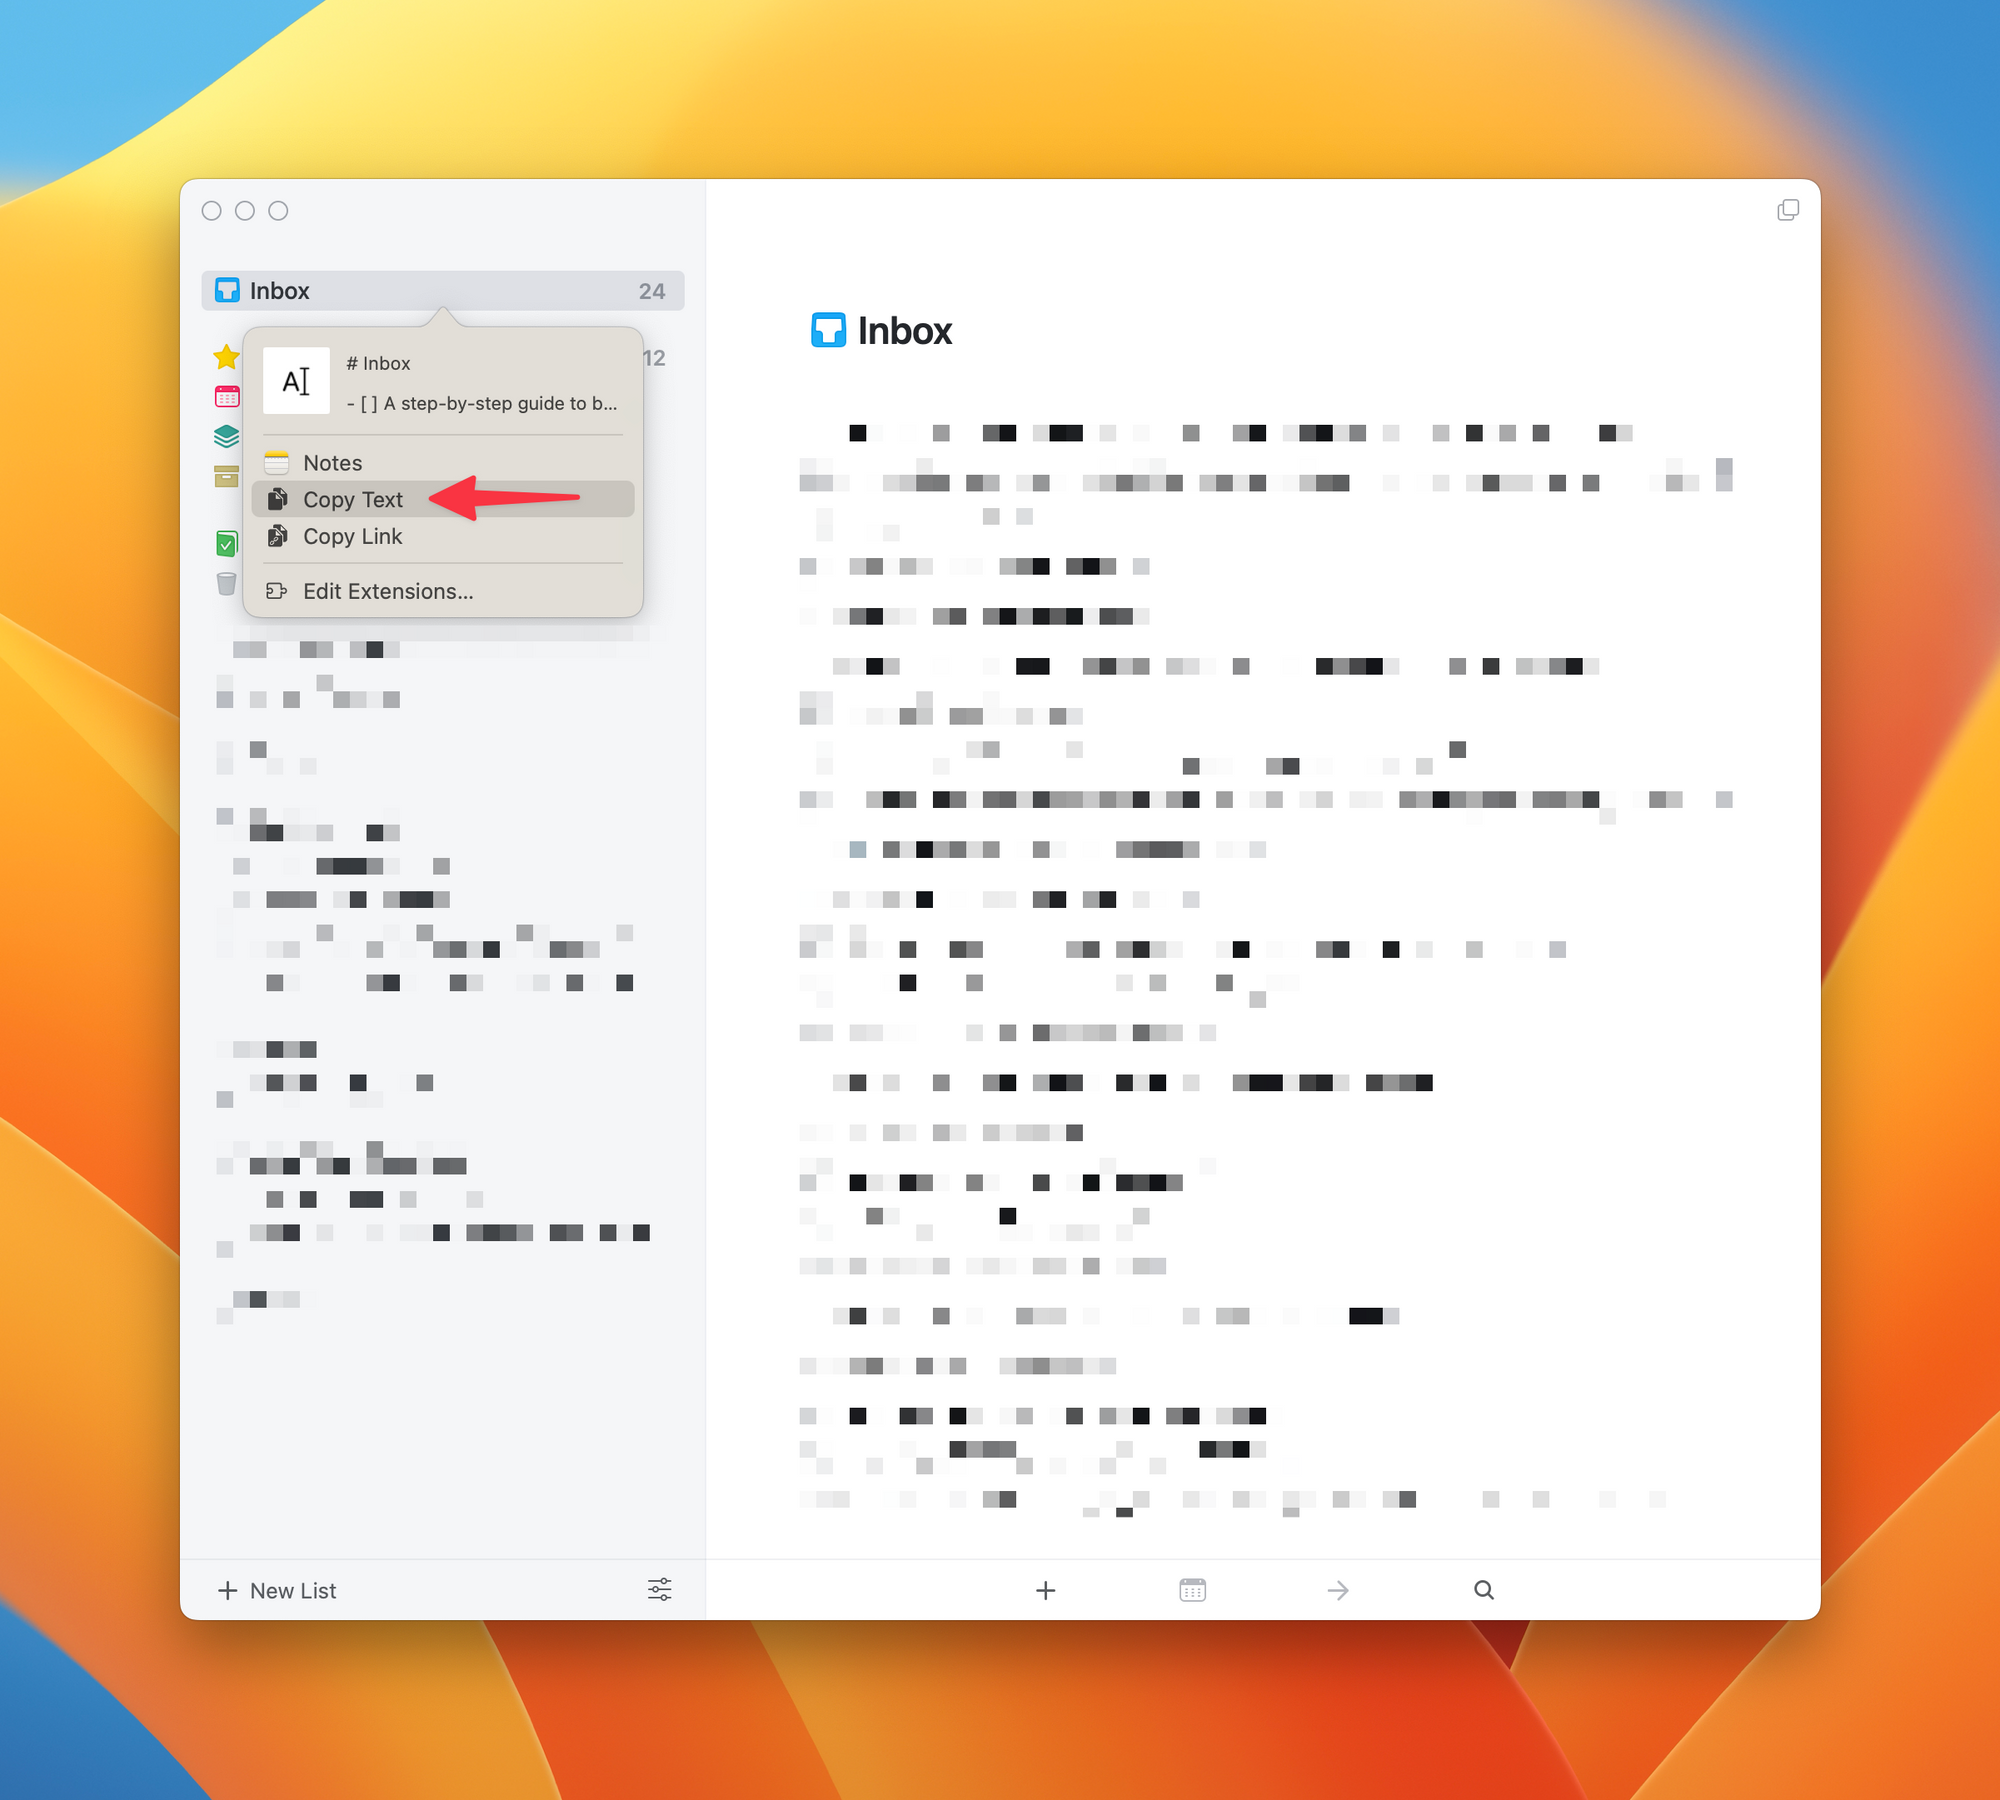Click the multi-window icon at top right
The width and height of the screenshot is (2000, 1800).
point(1788,210)
